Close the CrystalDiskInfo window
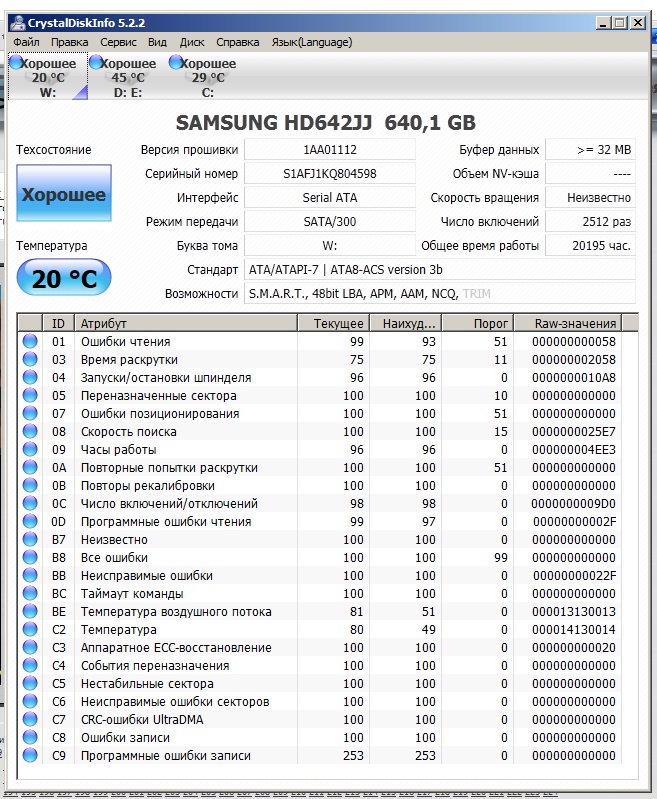Viewport: 657px width, 799px height. [638, 23]
